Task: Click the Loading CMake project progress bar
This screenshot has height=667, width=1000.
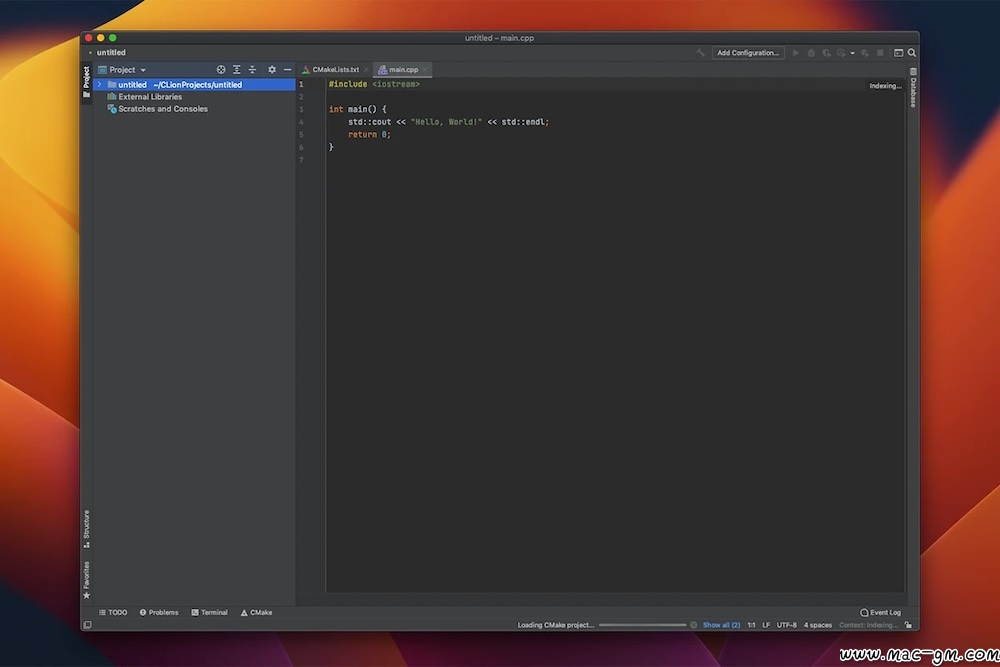Action: pyautogui.click(x=642, y=625)
